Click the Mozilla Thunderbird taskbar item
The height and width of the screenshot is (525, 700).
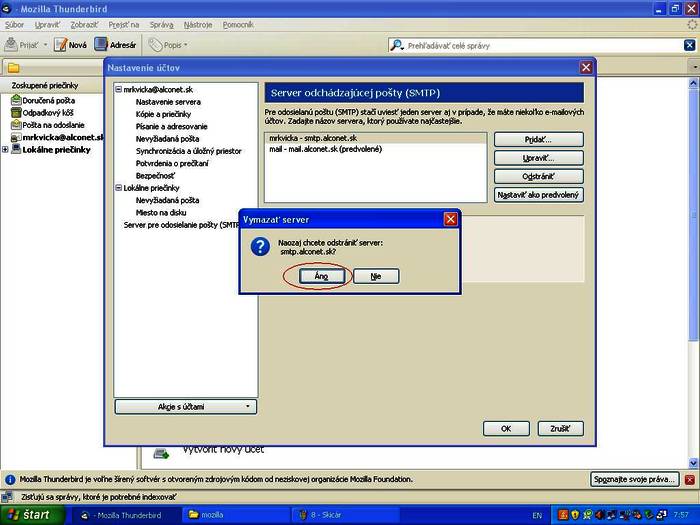tap(126, 515)
